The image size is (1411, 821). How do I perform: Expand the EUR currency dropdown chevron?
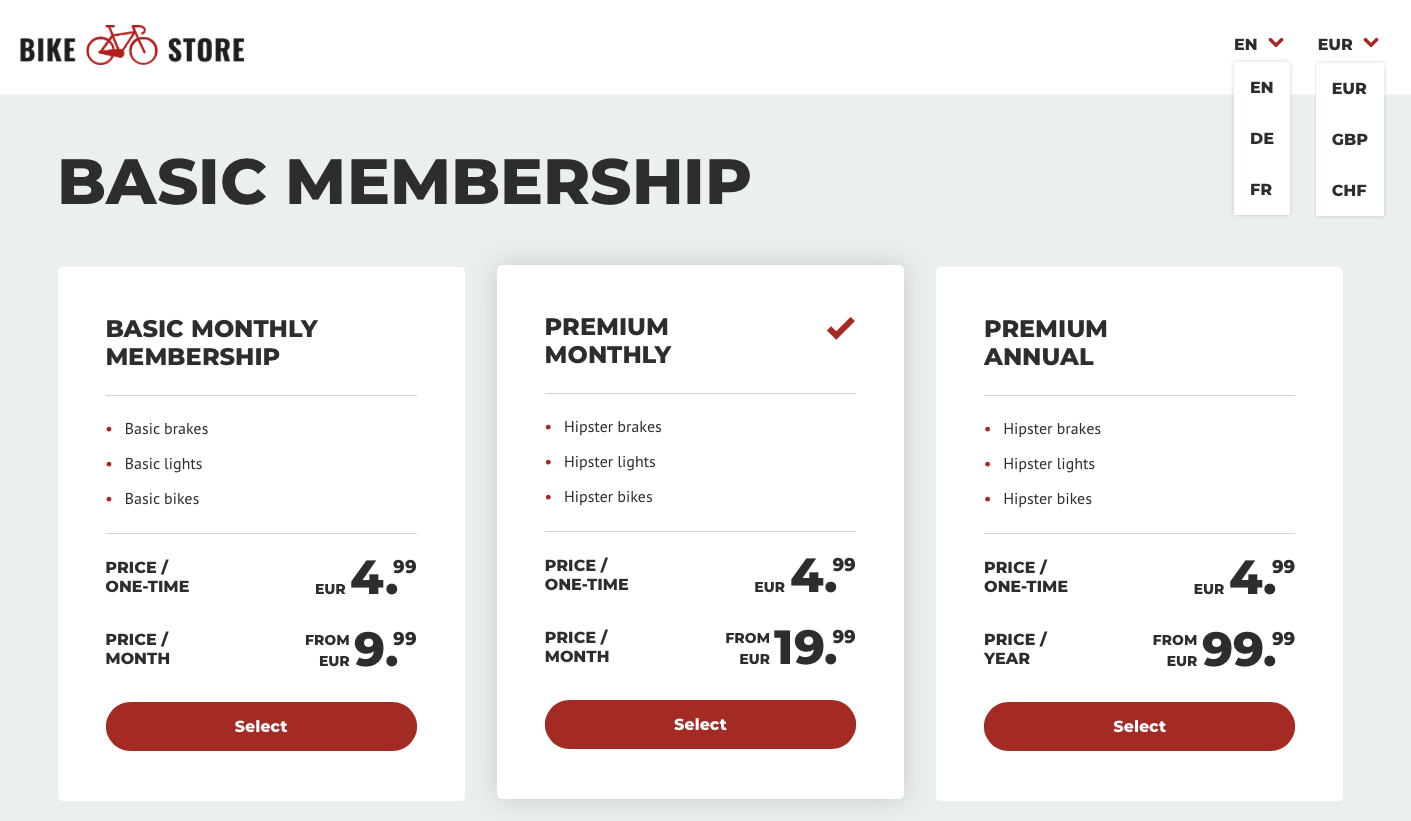click(x=1371, y=43)
